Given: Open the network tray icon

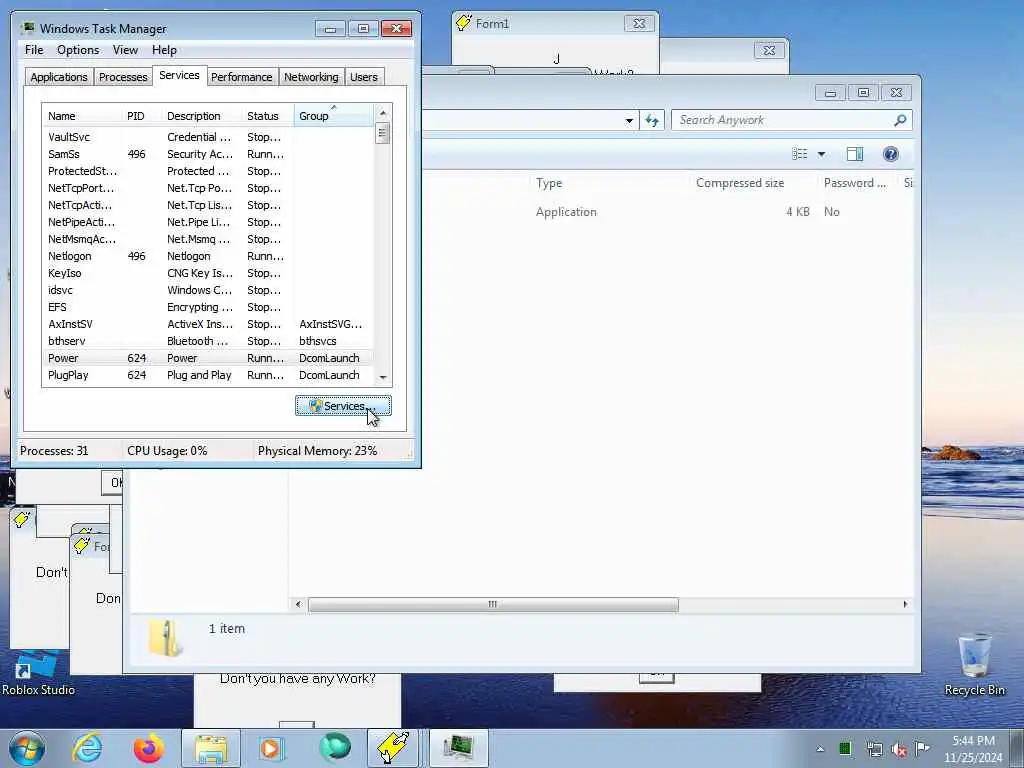Looking at the screenshot, I should tap(874, 749).
